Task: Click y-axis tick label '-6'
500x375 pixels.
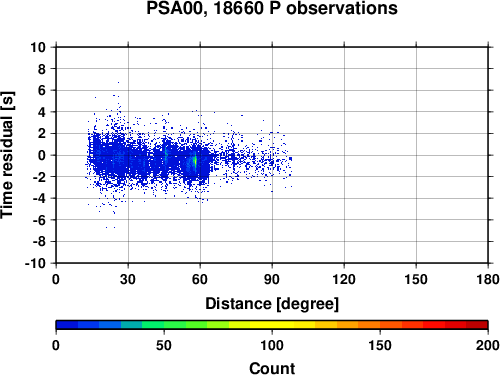Action: point(39,220)
